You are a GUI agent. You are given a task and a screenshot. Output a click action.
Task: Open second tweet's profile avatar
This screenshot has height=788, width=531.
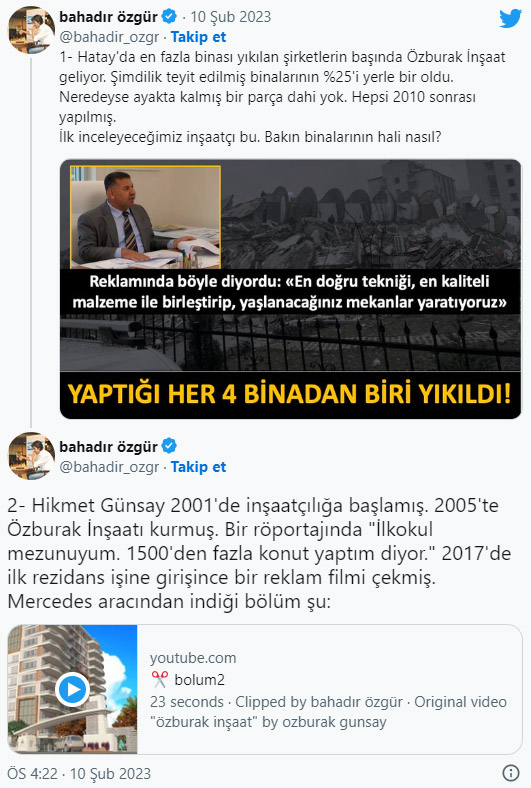pyautogui.click(x=31, y=456)
